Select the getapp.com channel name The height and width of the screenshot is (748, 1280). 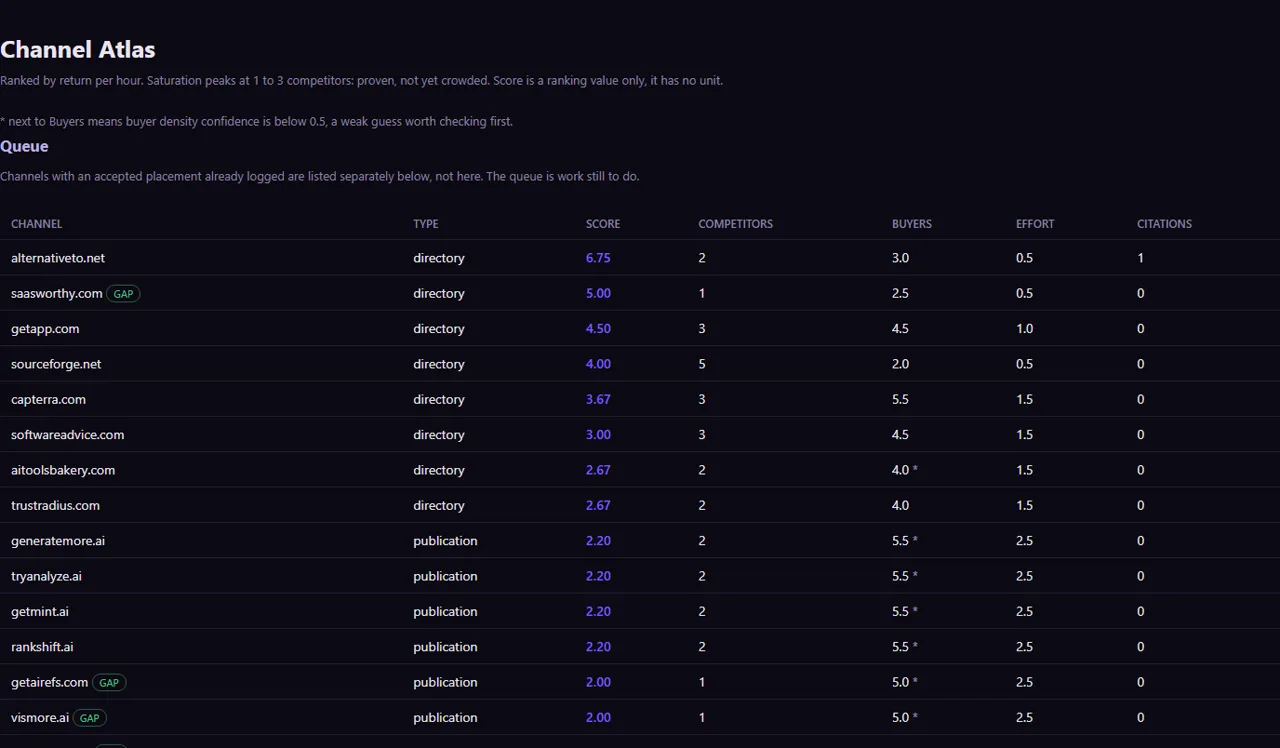[45, 329]
